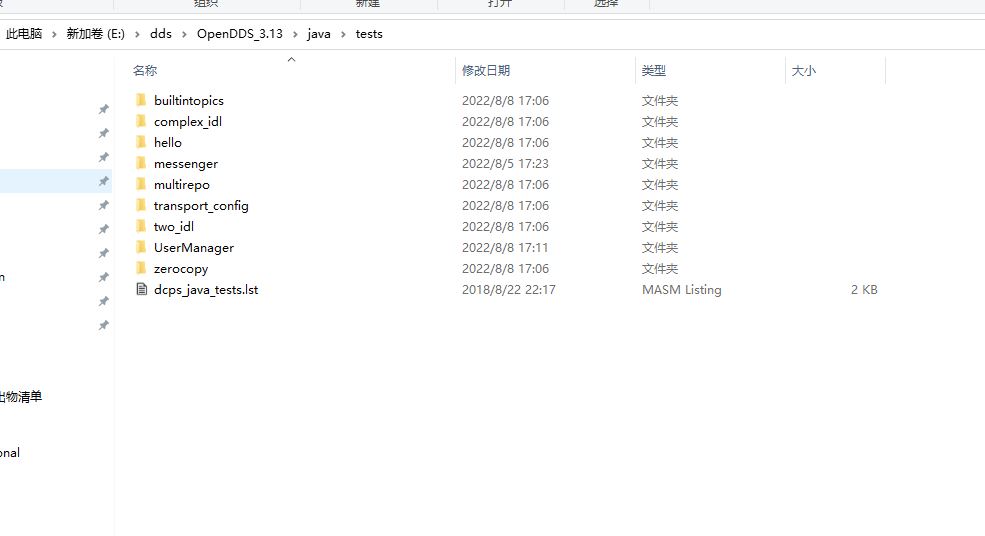Image resolution: width=985 pixels, height=536 pixels.
Task: Select the hello folder icon
Action: (141, 142)
